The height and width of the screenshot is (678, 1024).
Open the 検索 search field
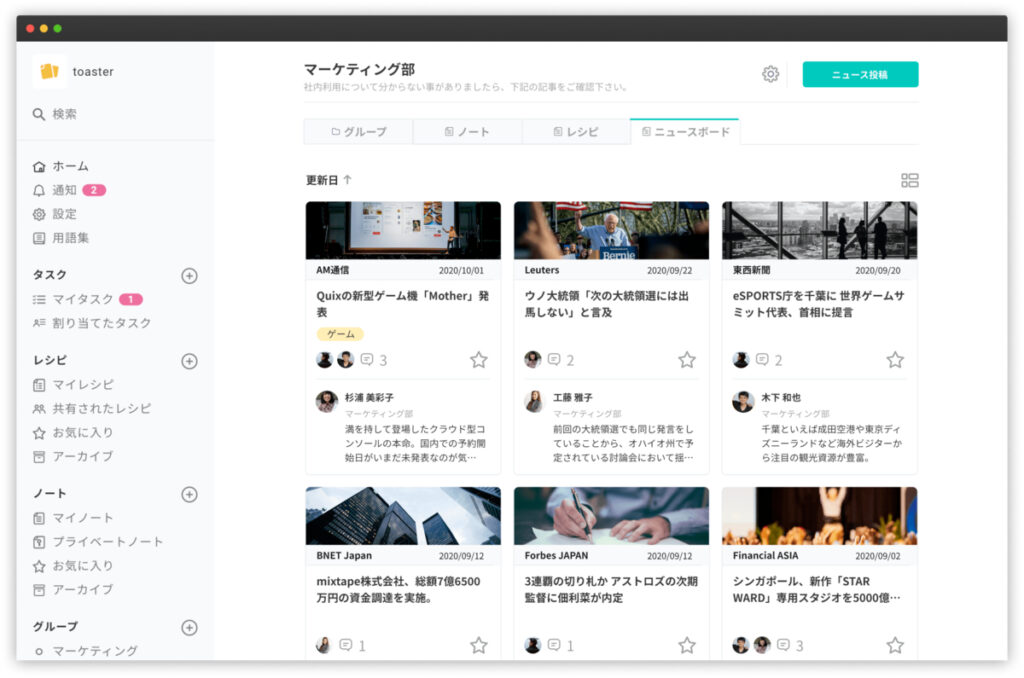(55, 114)
